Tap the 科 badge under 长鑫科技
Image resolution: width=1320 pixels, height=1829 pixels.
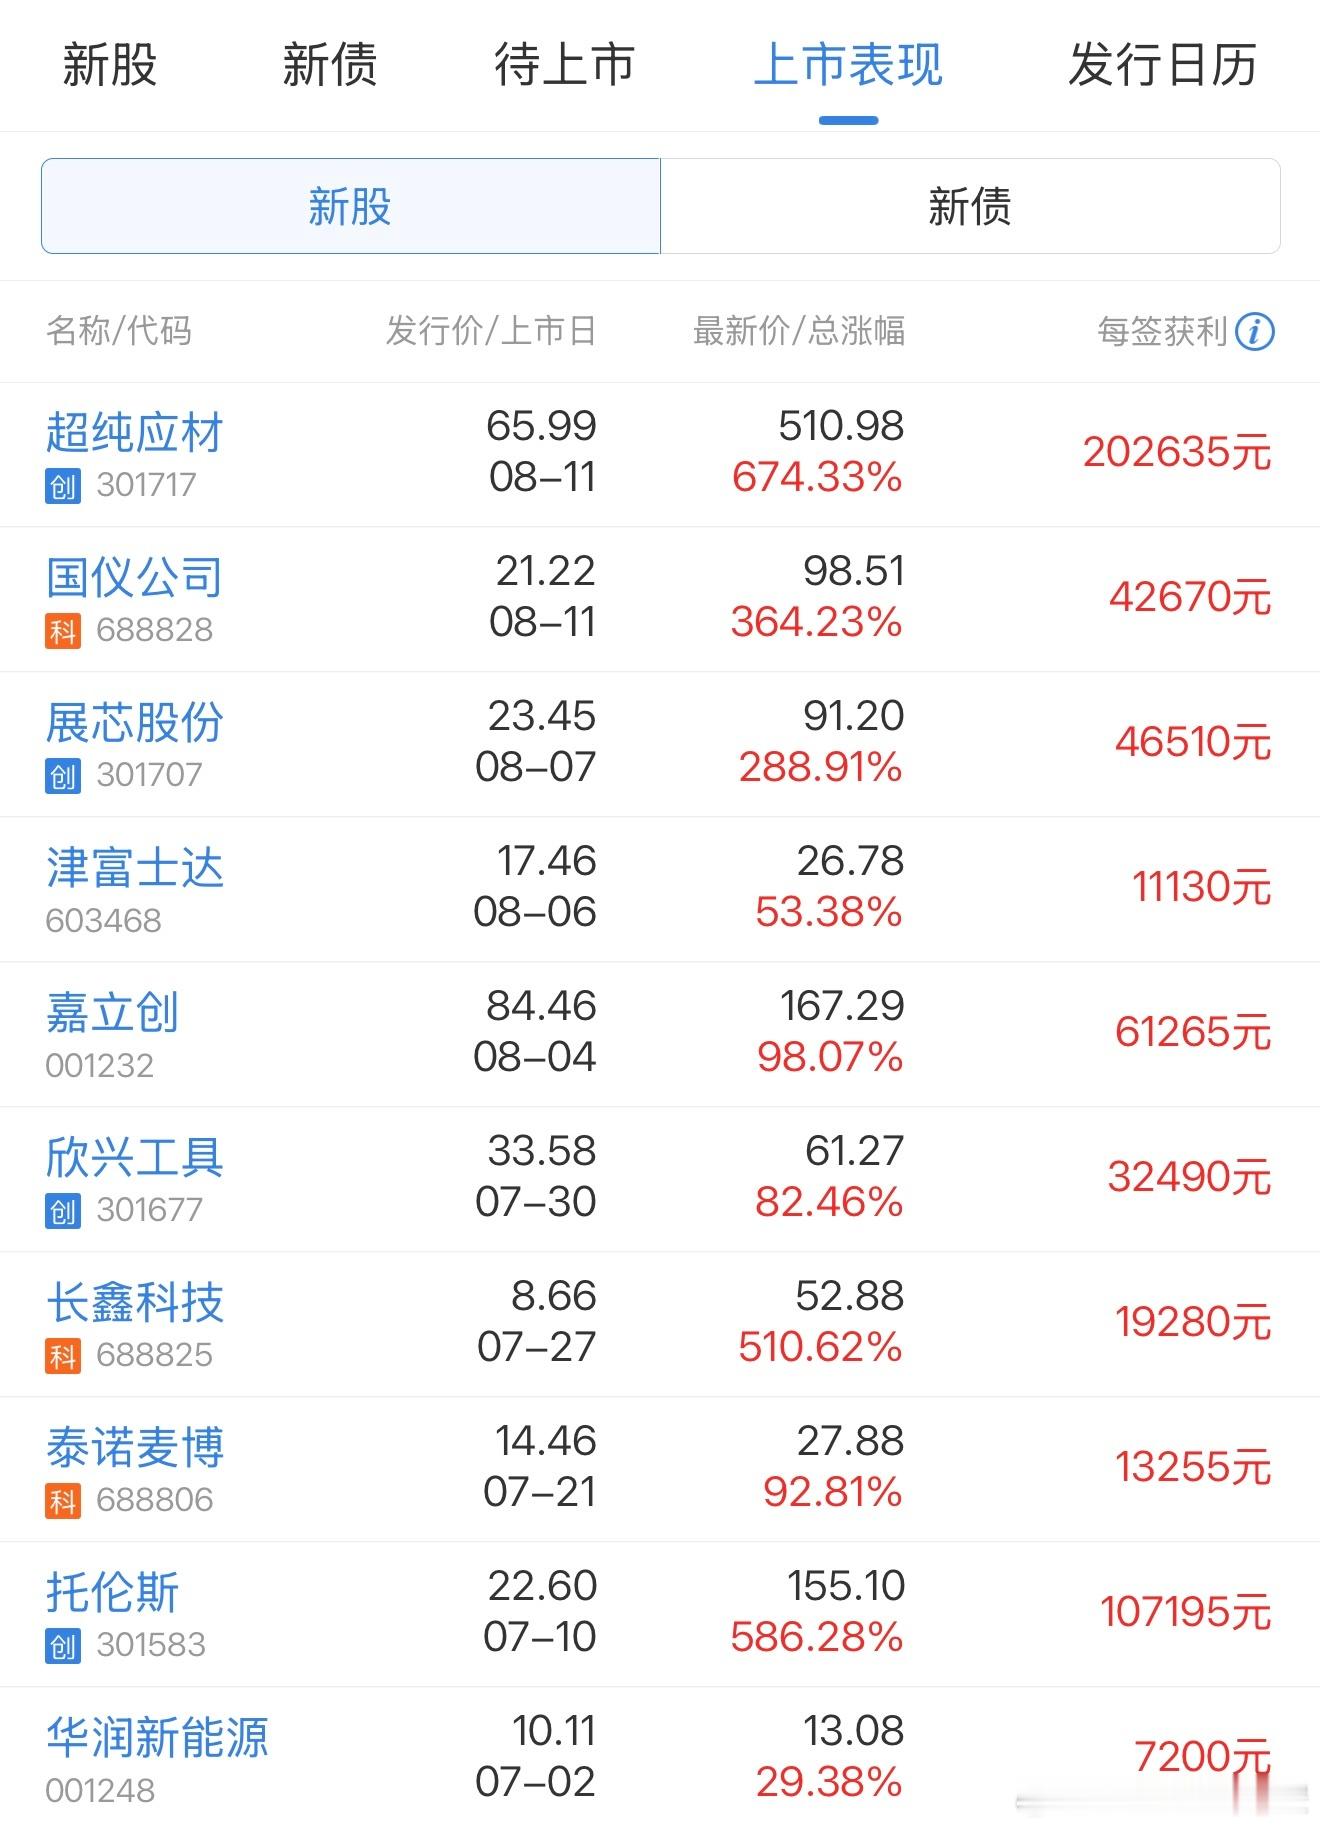(63, 1357)
